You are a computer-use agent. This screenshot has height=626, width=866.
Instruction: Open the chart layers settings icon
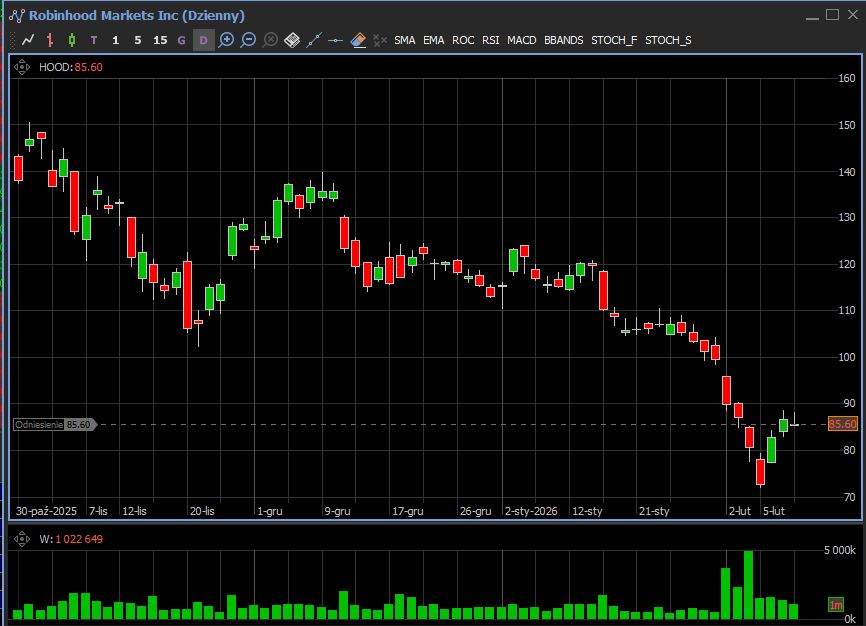point(292,40)
